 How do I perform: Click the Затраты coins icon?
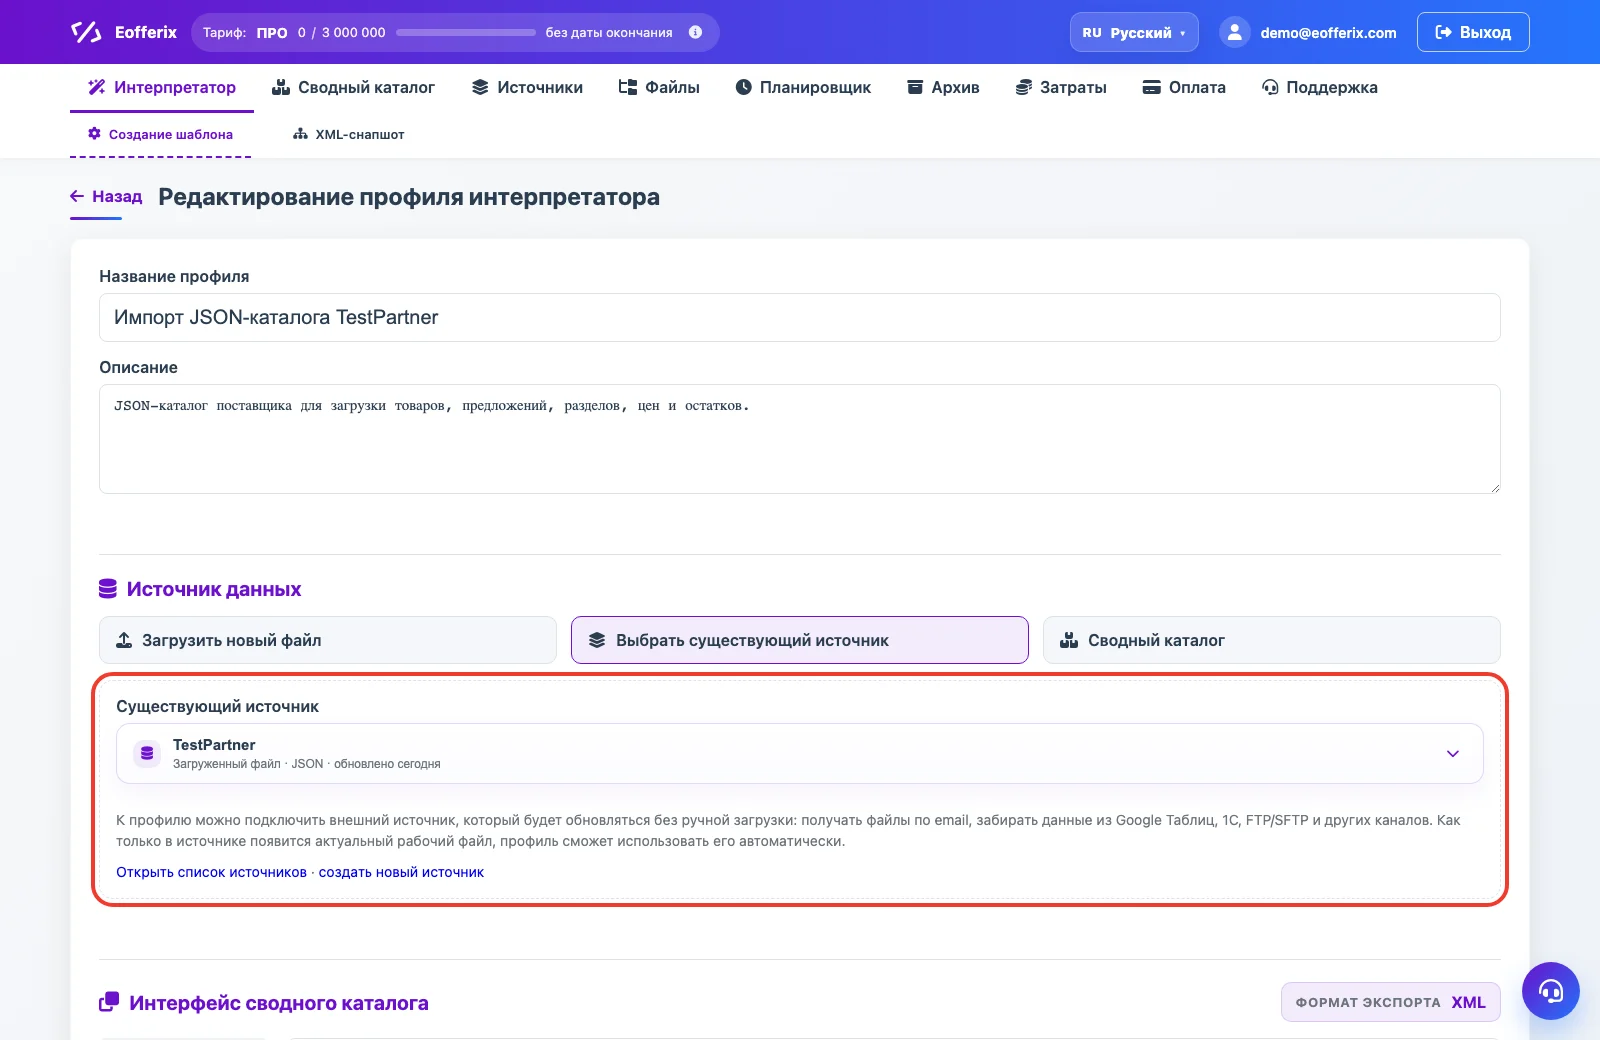coord(1023,87)
